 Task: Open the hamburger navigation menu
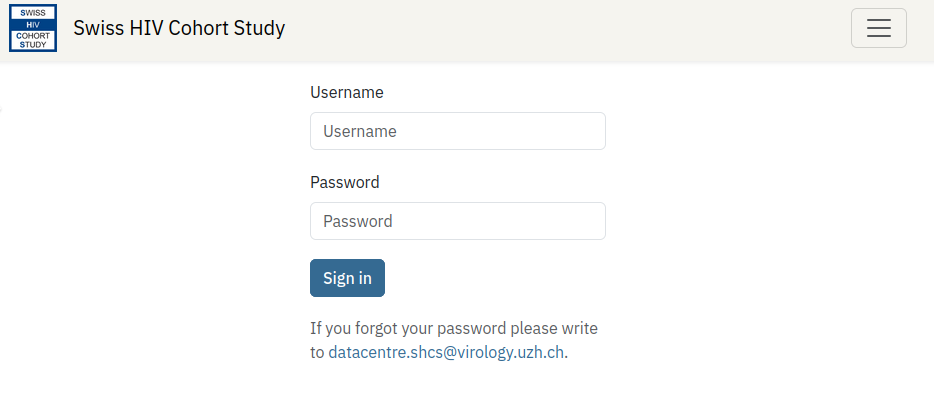(x=878, y=28)
